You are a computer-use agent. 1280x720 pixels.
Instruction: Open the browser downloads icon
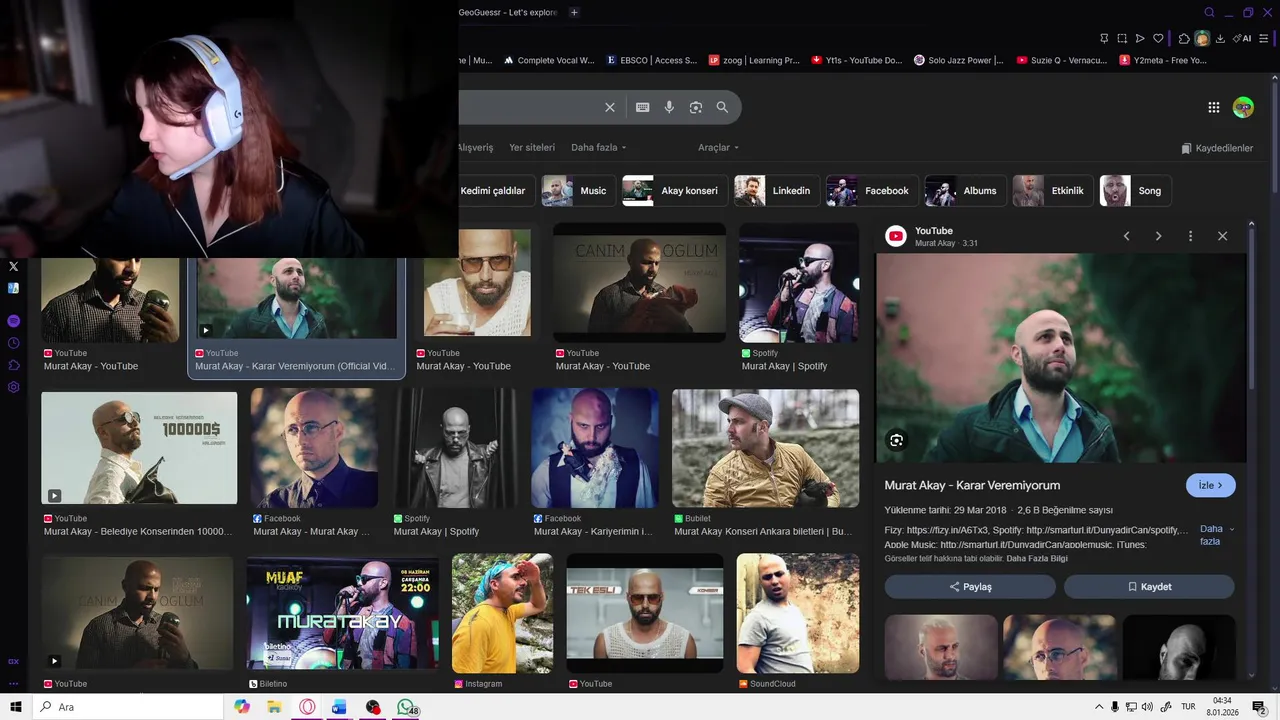[1220, 39]
